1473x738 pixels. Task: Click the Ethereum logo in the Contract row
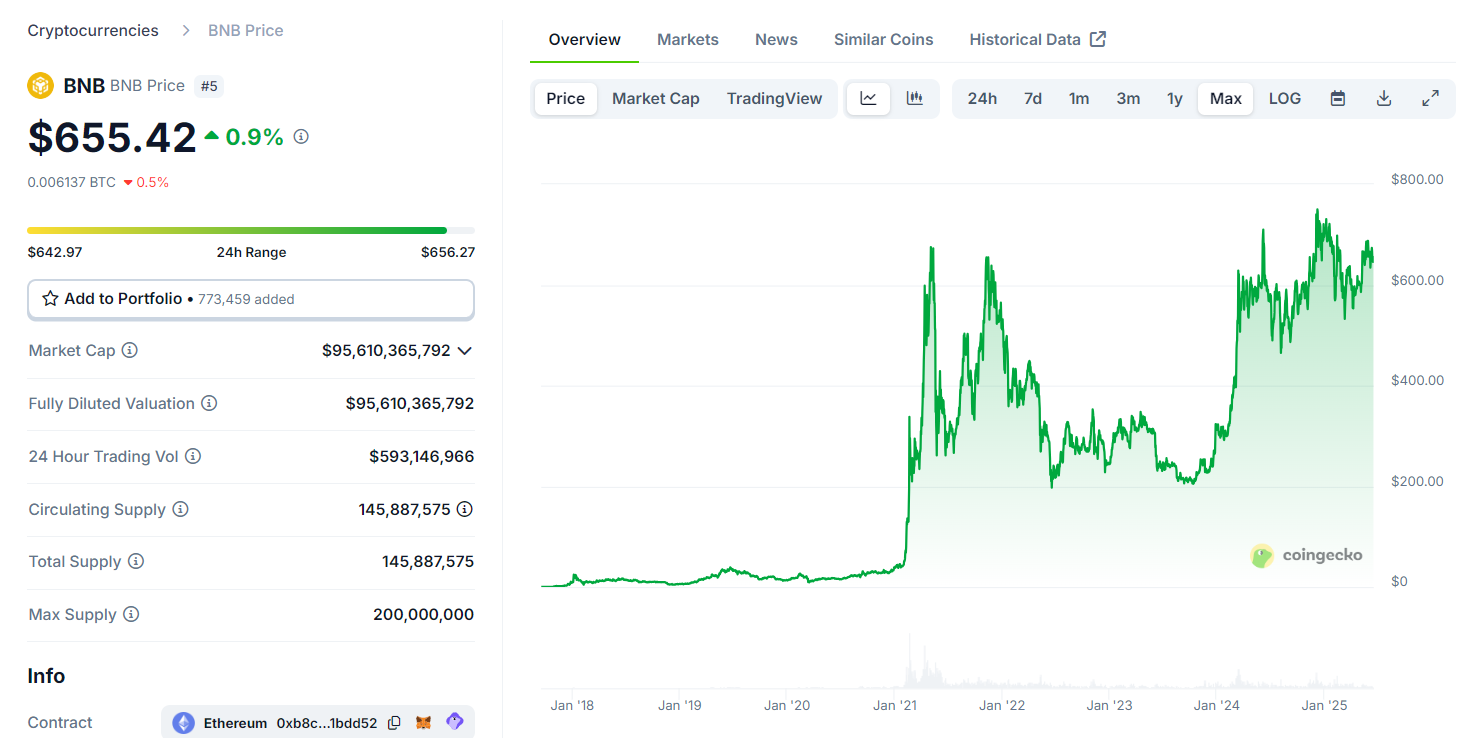[x=184, y=723]
